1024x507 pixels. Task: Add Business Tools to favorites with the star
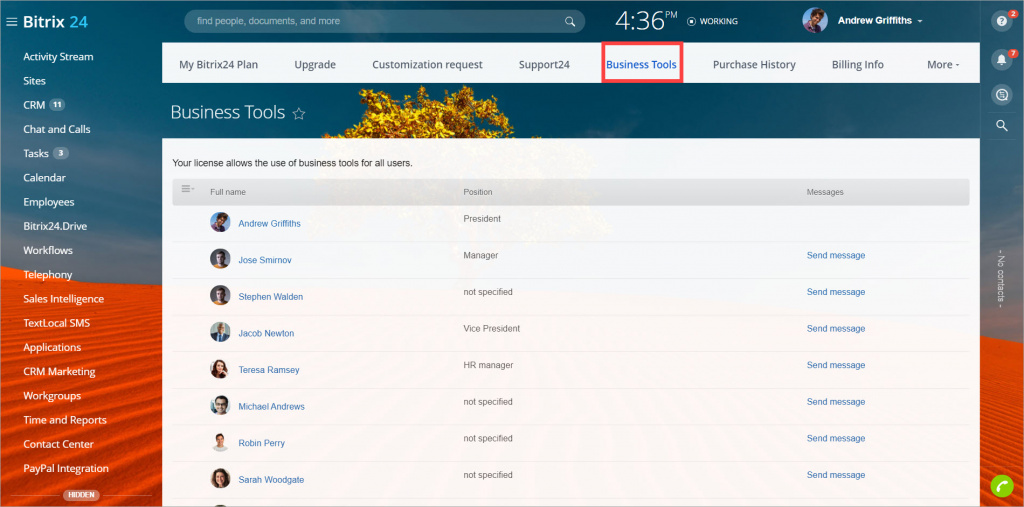[299, 114]
